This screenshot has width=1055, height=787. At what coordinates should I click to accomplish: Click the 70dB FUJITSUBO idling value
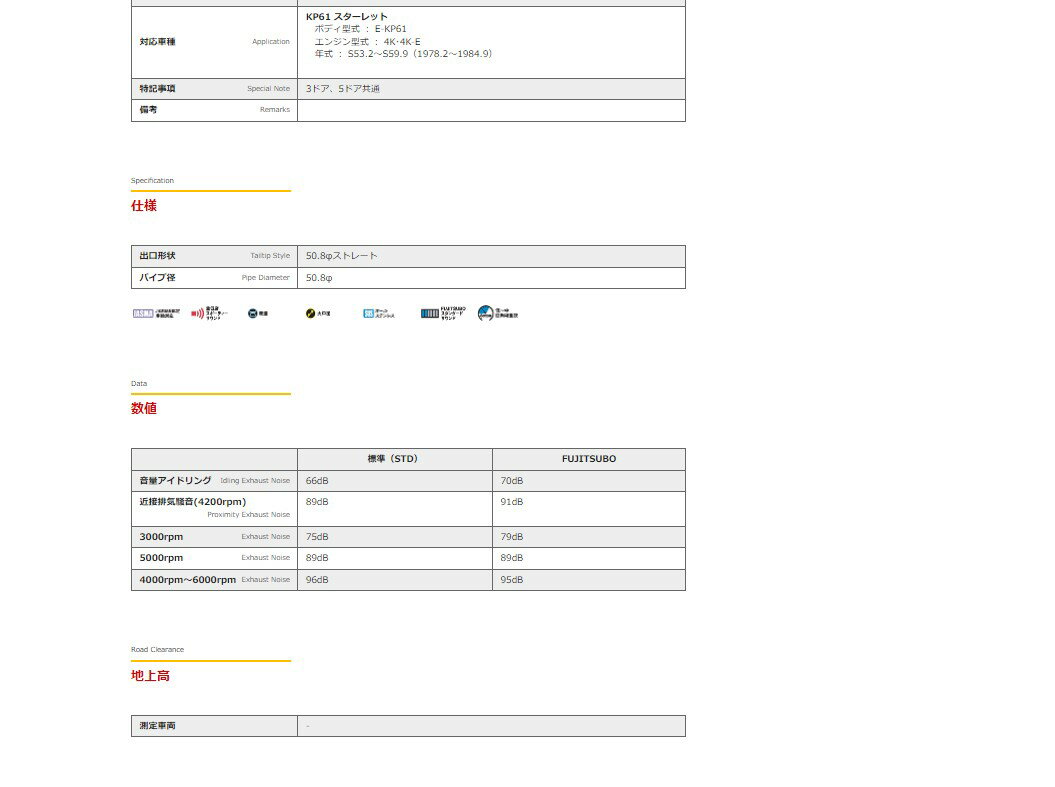click(x=512, y=481)
